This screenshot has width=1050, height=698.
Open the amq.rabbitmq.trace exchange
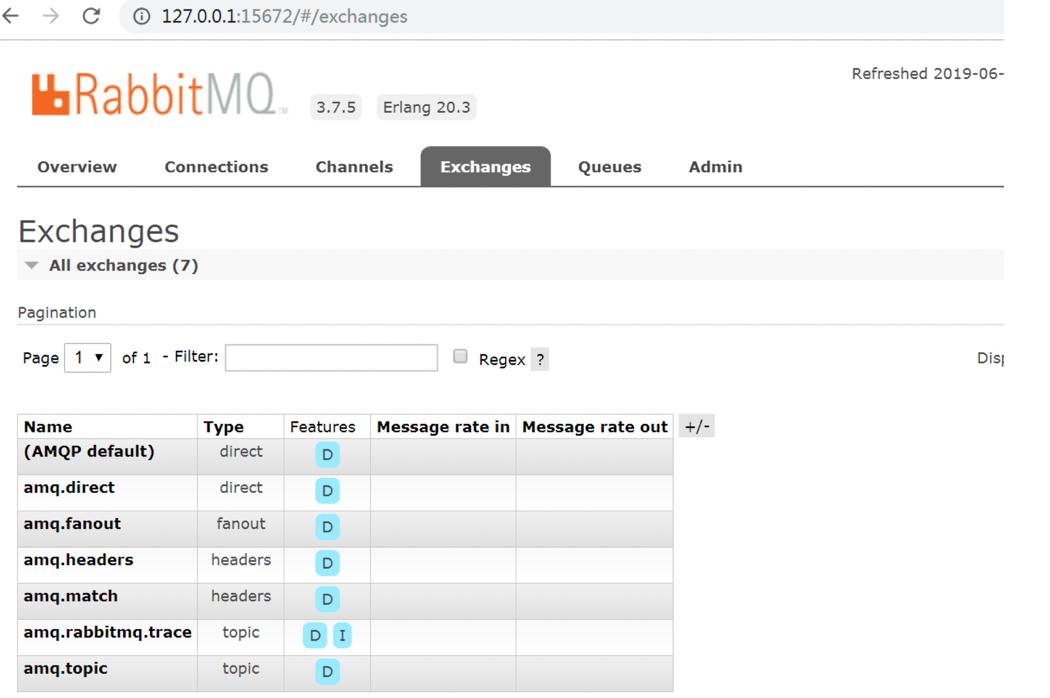(x=107, y=632)
